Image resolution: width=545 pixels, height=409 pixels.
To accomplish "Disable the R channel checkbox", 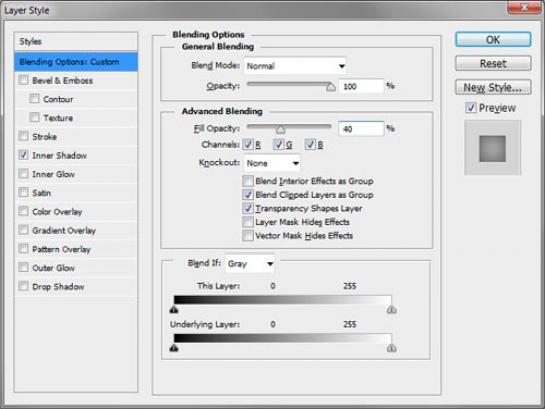I will pos(248,144).
